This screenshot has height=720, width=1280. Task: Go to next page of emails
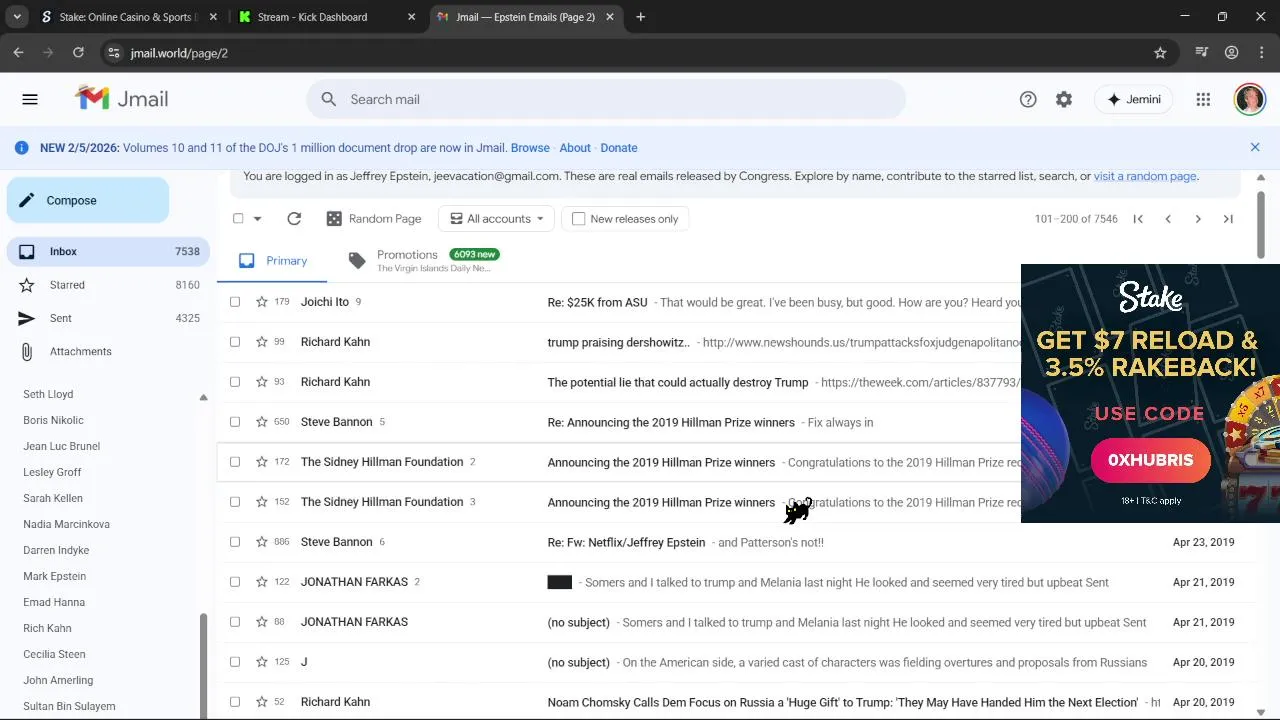click(1198, 219)
